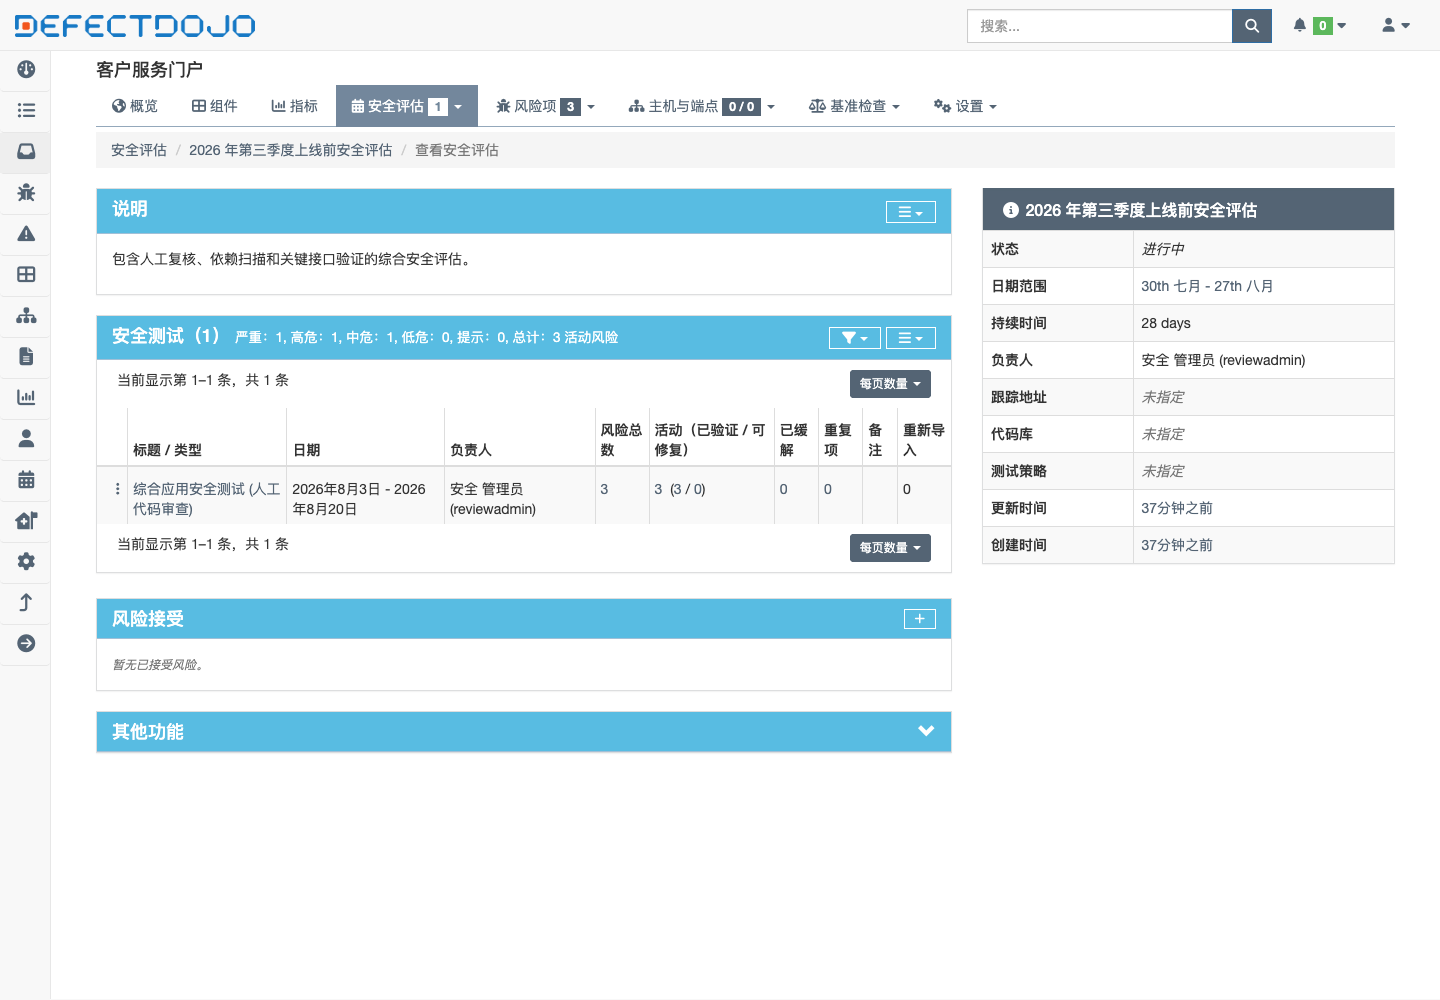Open the table grid icon in sidebar
1440x1000 pixels.
click(x=26, y=274)
